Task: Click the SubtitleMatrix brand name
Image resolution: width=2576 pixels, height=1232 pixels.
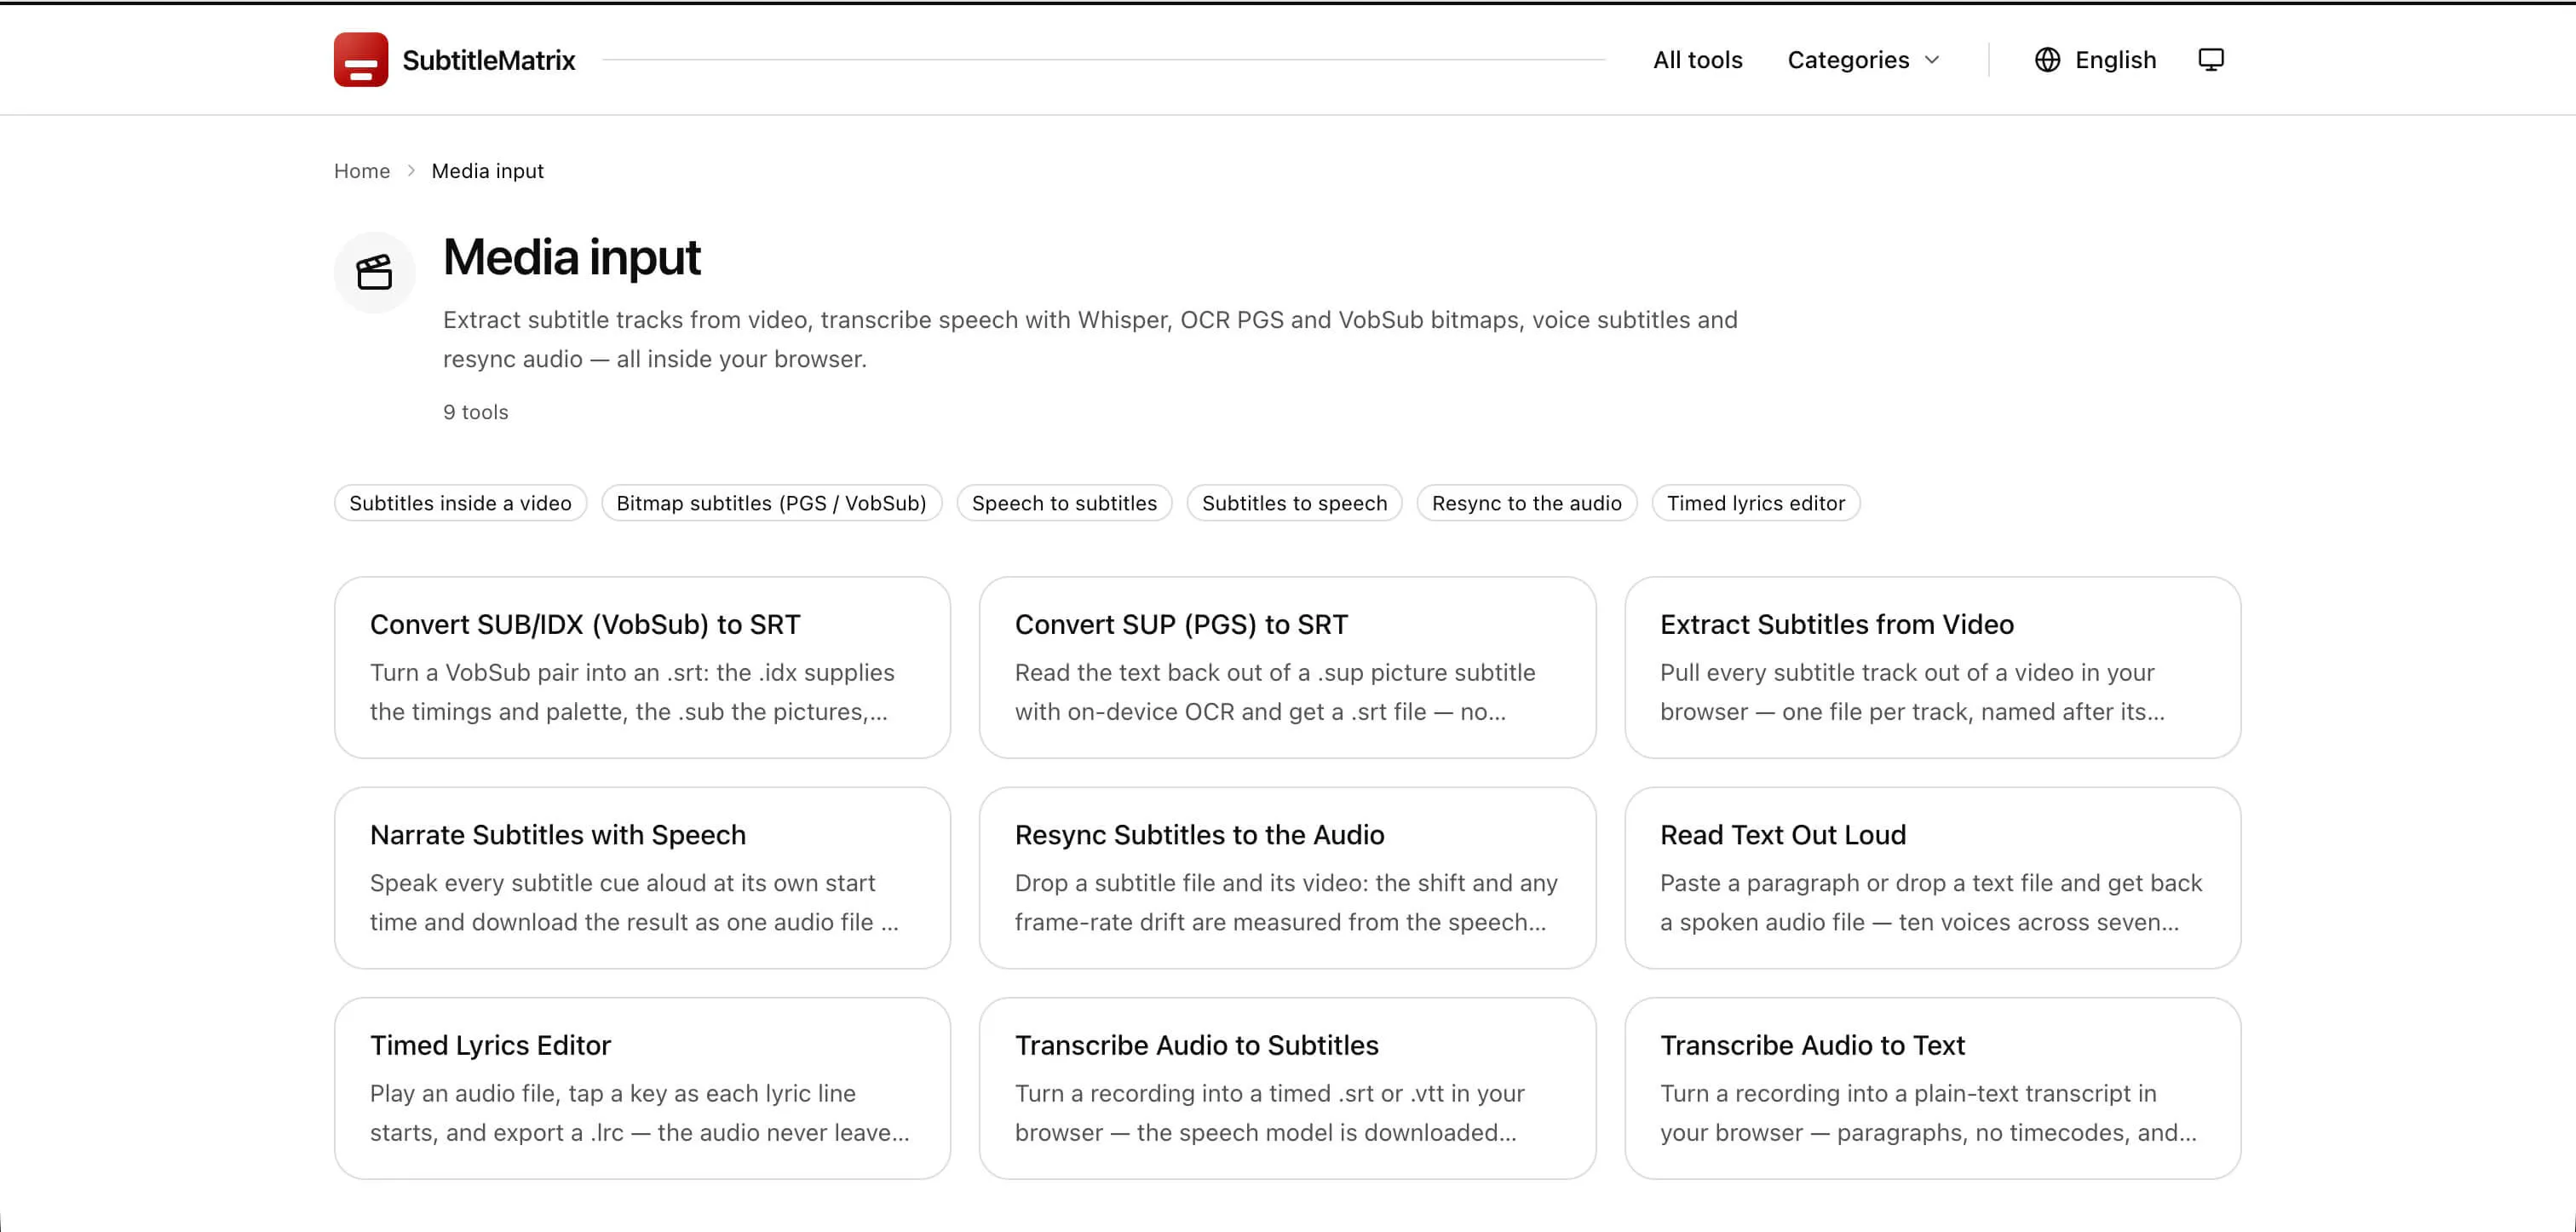Action: coord(489,60)
